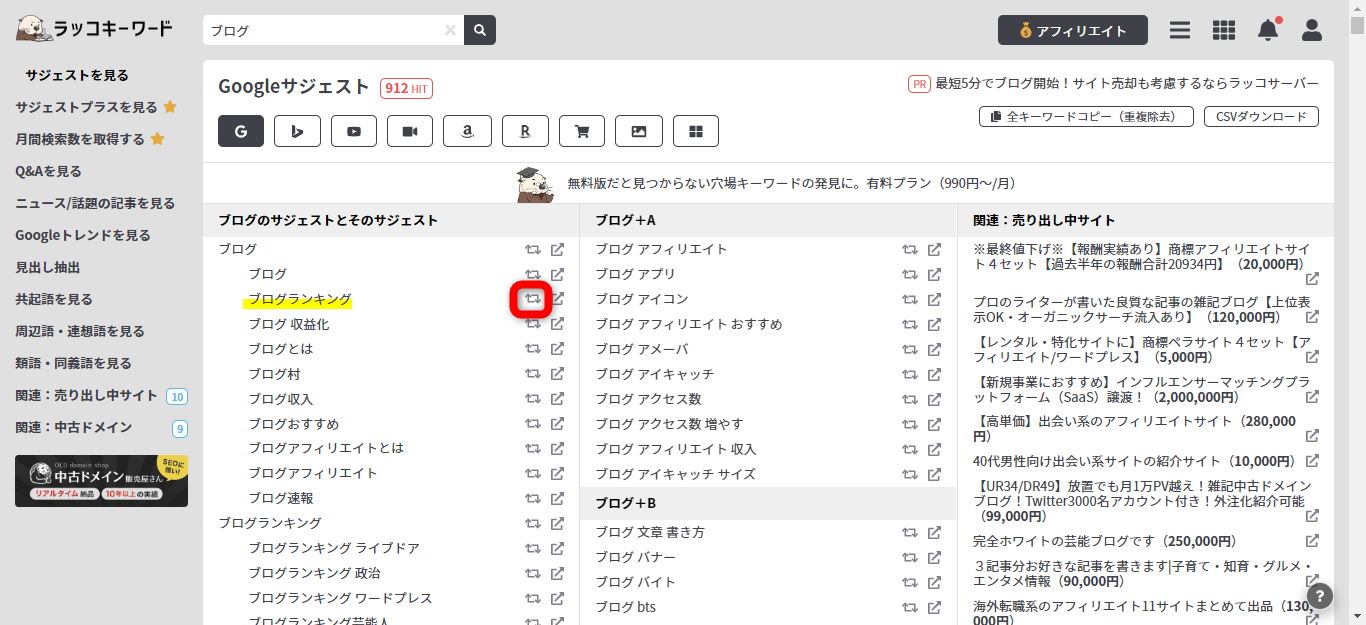Click the re-search icon for ブログ bts

[x=910, y=607]
